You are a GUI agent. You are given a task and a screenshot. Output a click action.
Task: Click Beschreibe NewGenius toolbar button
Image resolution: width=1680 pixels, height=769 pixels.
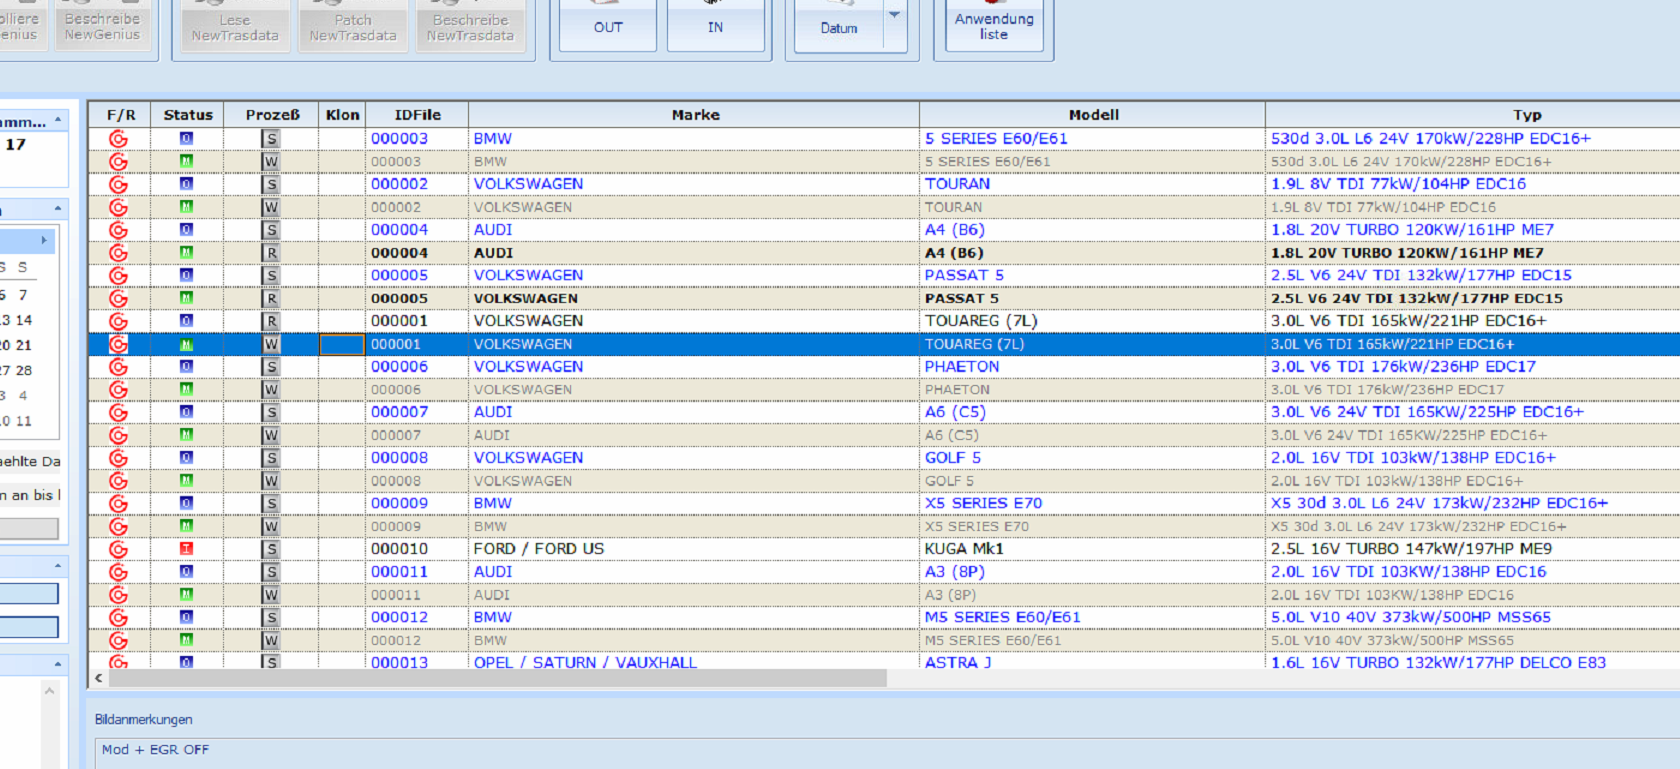102,25
